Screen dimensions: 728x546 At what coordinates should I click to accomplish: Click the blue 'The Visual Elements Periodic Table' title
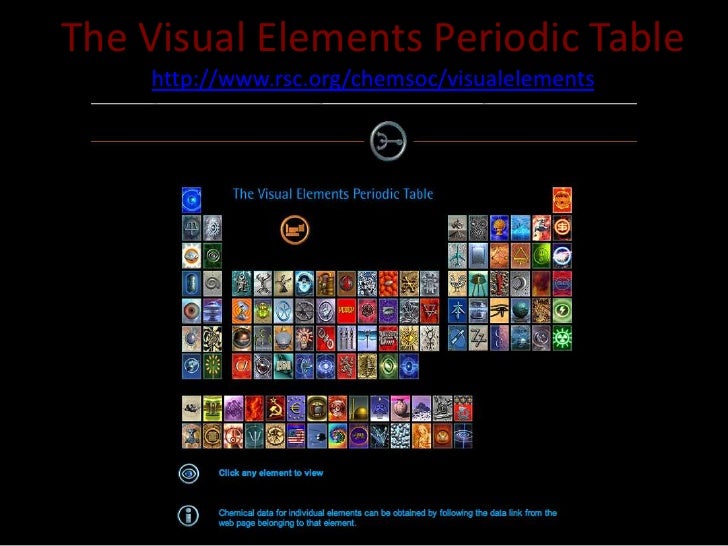(x=333, y=194)
